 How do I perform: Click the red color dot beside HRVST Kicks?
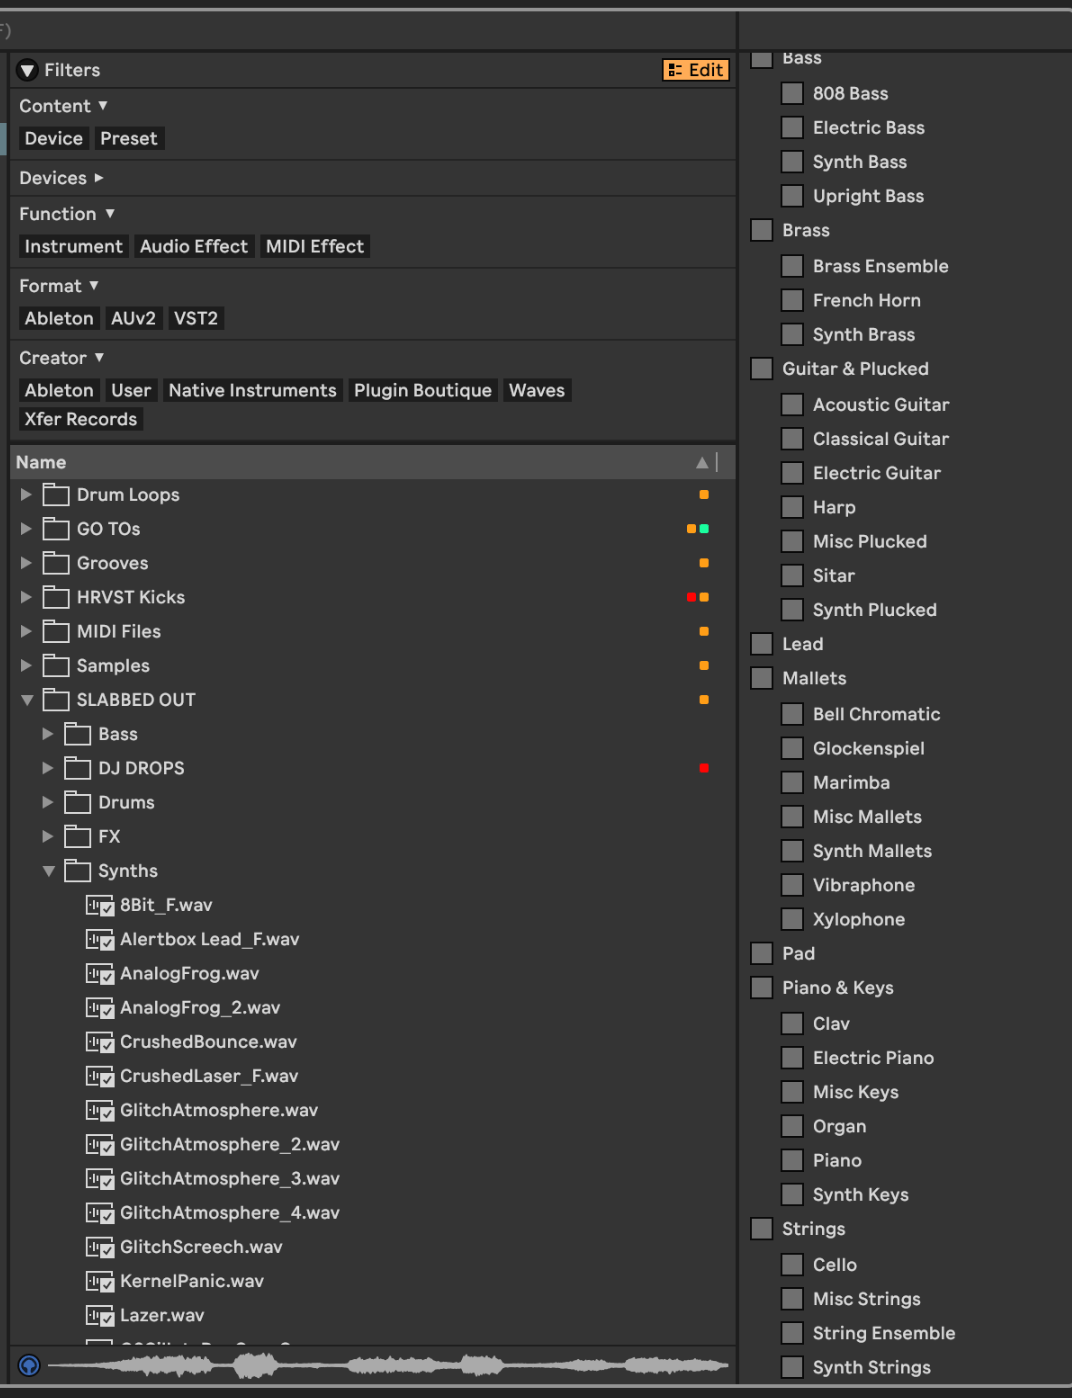693,597
